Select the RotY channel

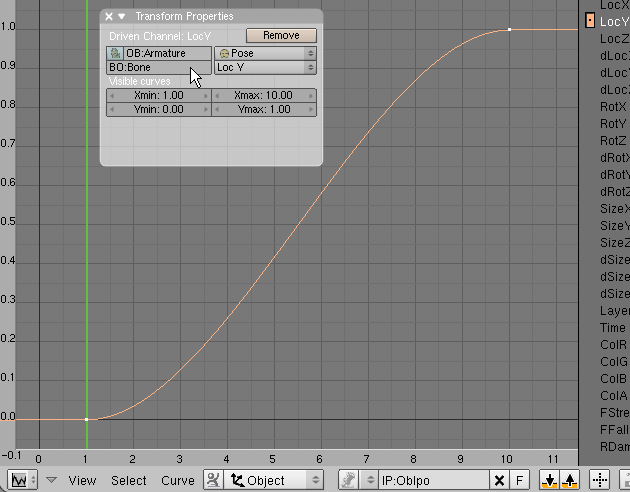pyautogui.click(x=613, y=124)
